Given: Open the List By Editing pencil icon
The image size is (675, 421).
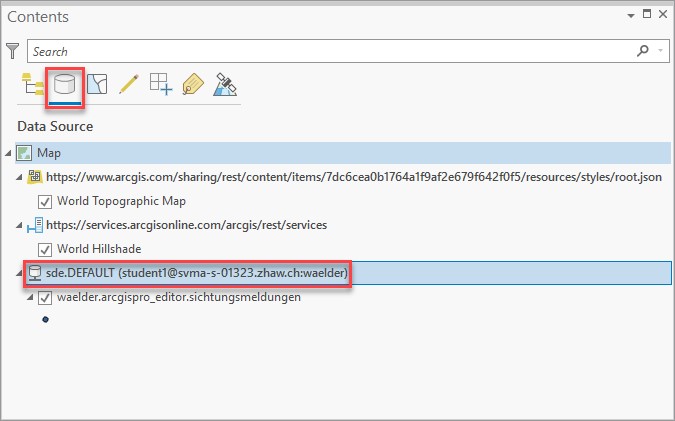Looking at the screenshot, I should [x=128, y=85].
